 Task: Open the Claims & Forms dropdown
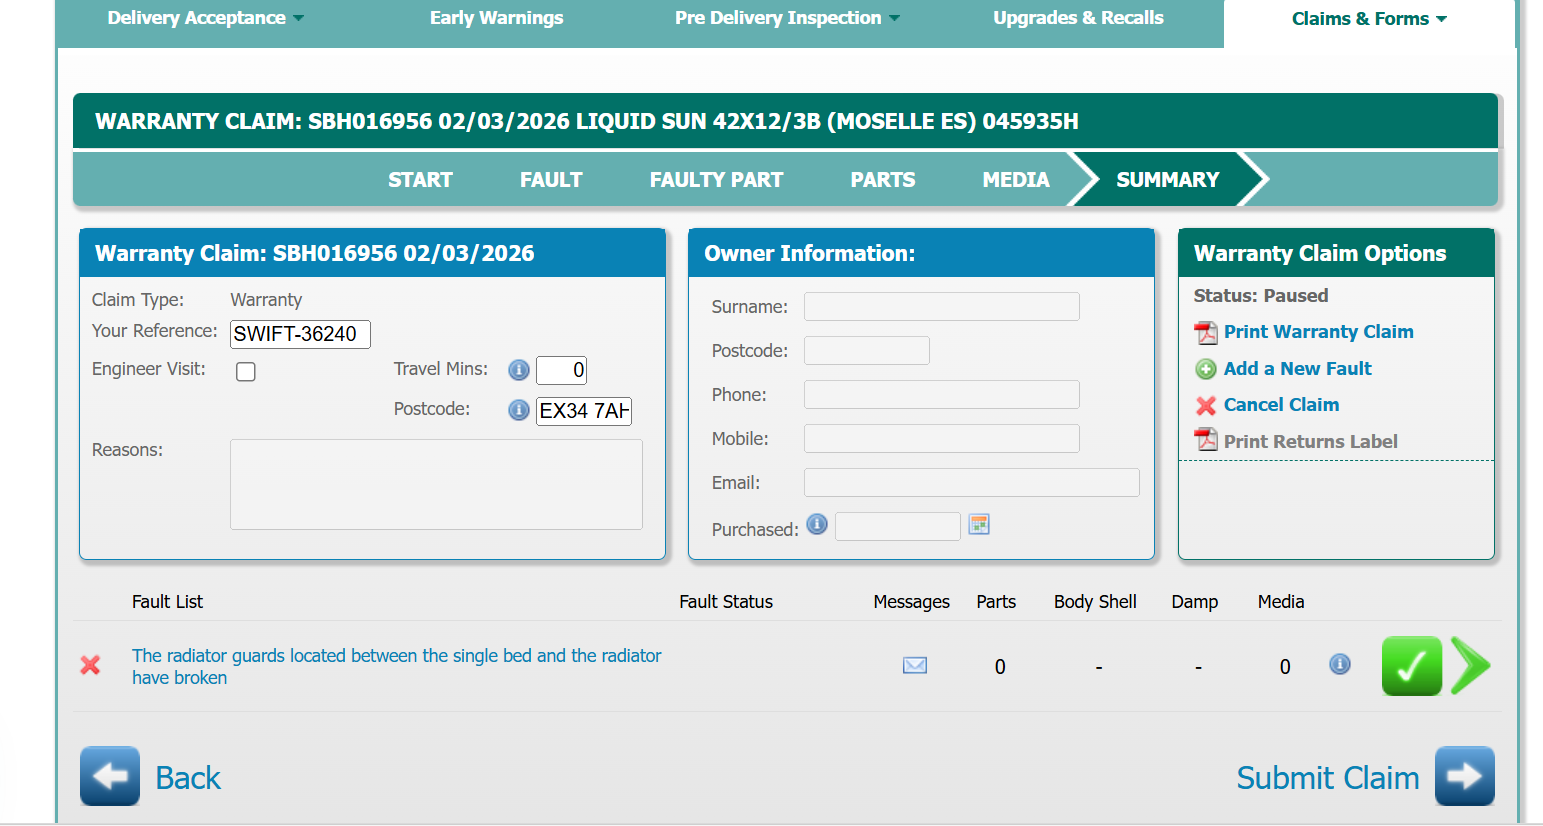(x=1368, y=19)
